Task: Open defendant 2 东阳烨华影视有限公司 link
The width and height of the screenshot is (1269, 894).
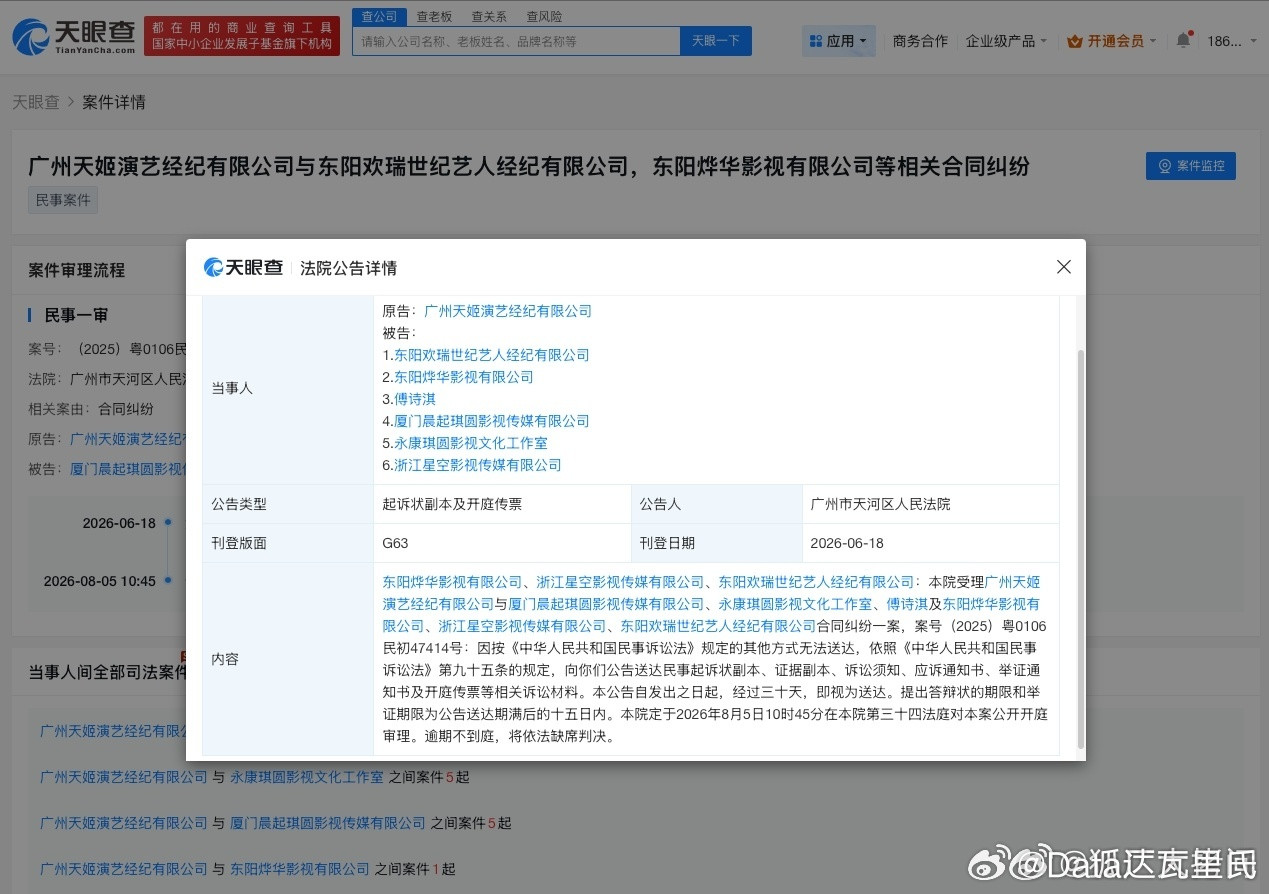Action: pos(463,377)
